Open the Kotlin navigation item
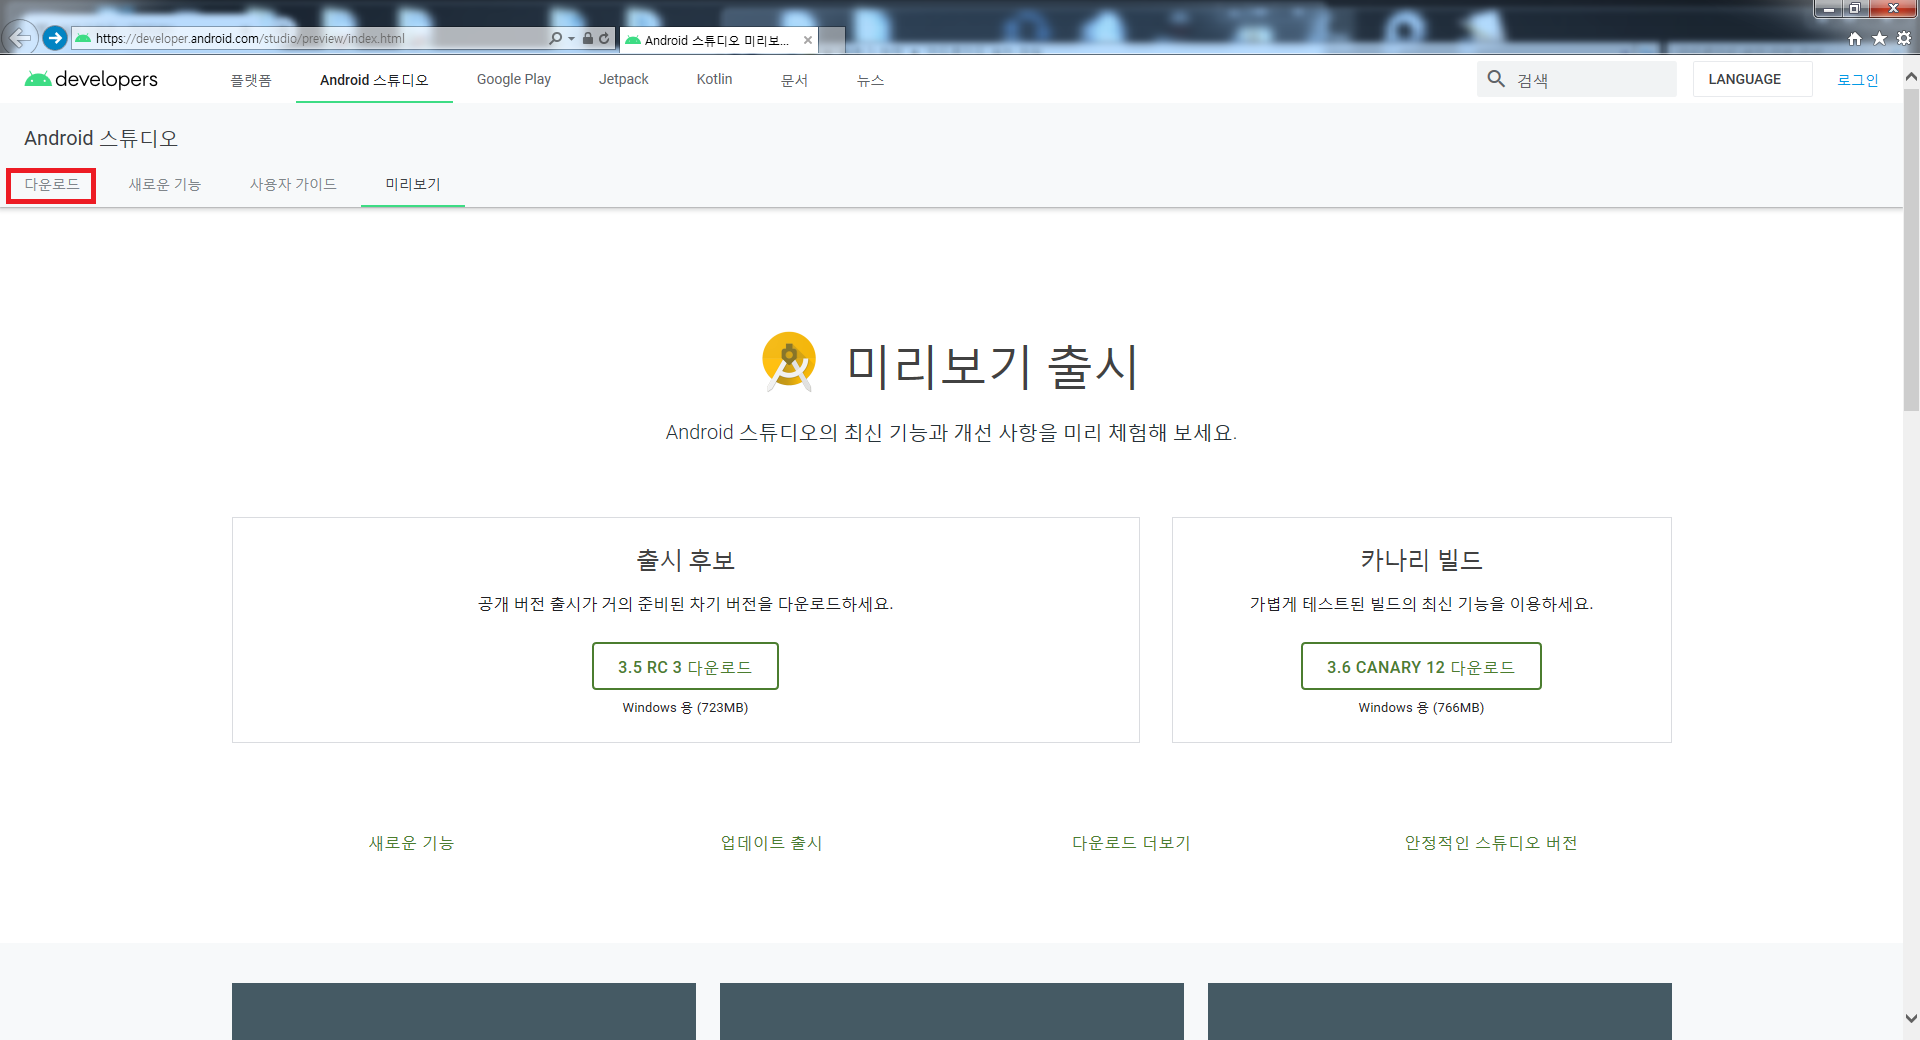 point(715,80)
